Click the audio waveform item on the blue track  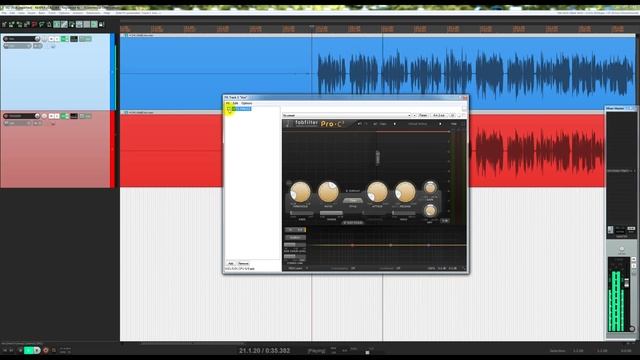click(377, 73)
